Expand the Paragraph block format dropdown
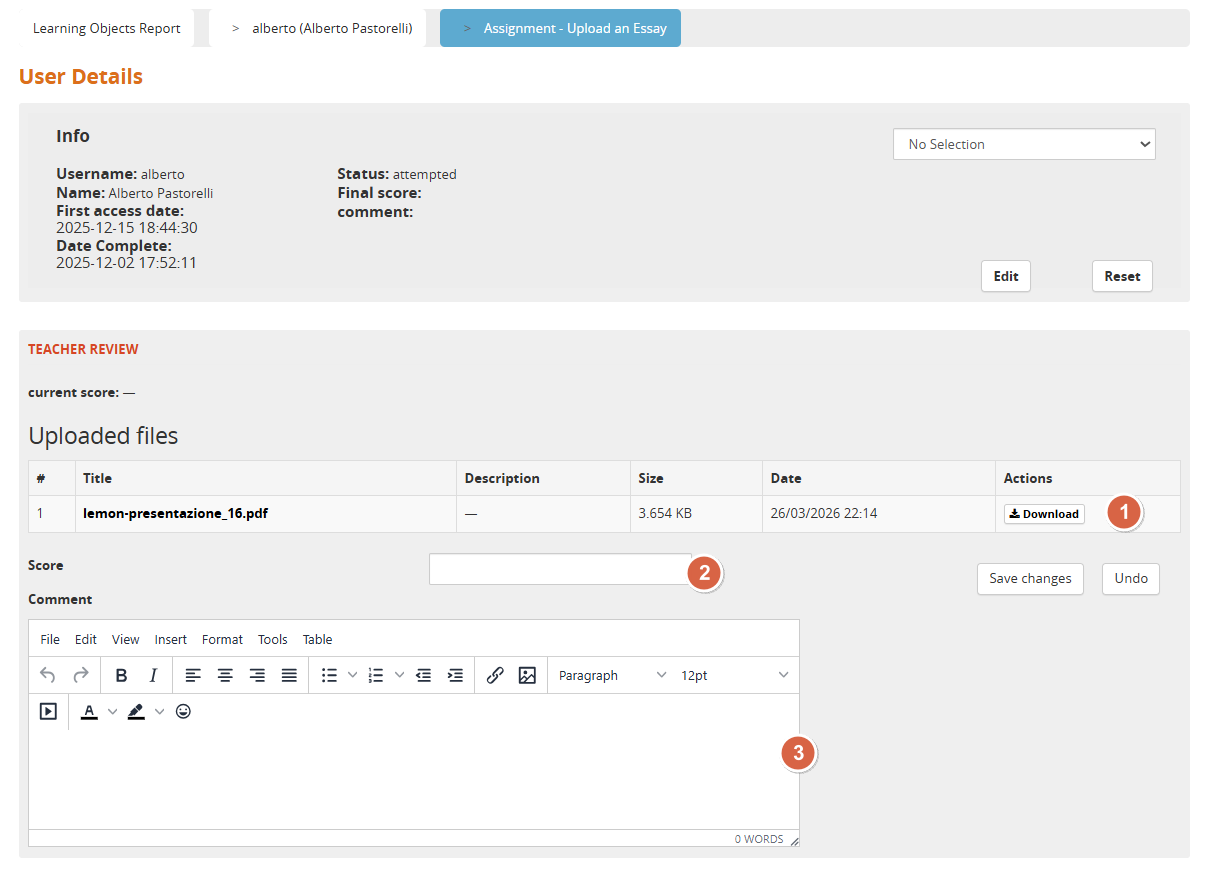The image size is (1219, 887). [612, 675]
